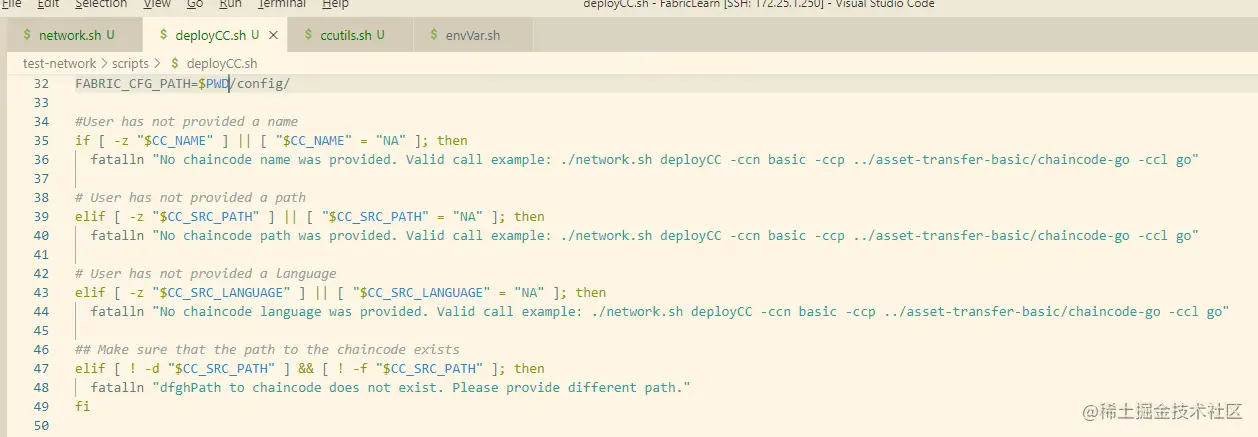Image resolution: width=1258 pixels, height=437 pixels.
Task: Click comment 'Make sure that the path to the chaincode exists'
Action: click(x=279, y=349)
